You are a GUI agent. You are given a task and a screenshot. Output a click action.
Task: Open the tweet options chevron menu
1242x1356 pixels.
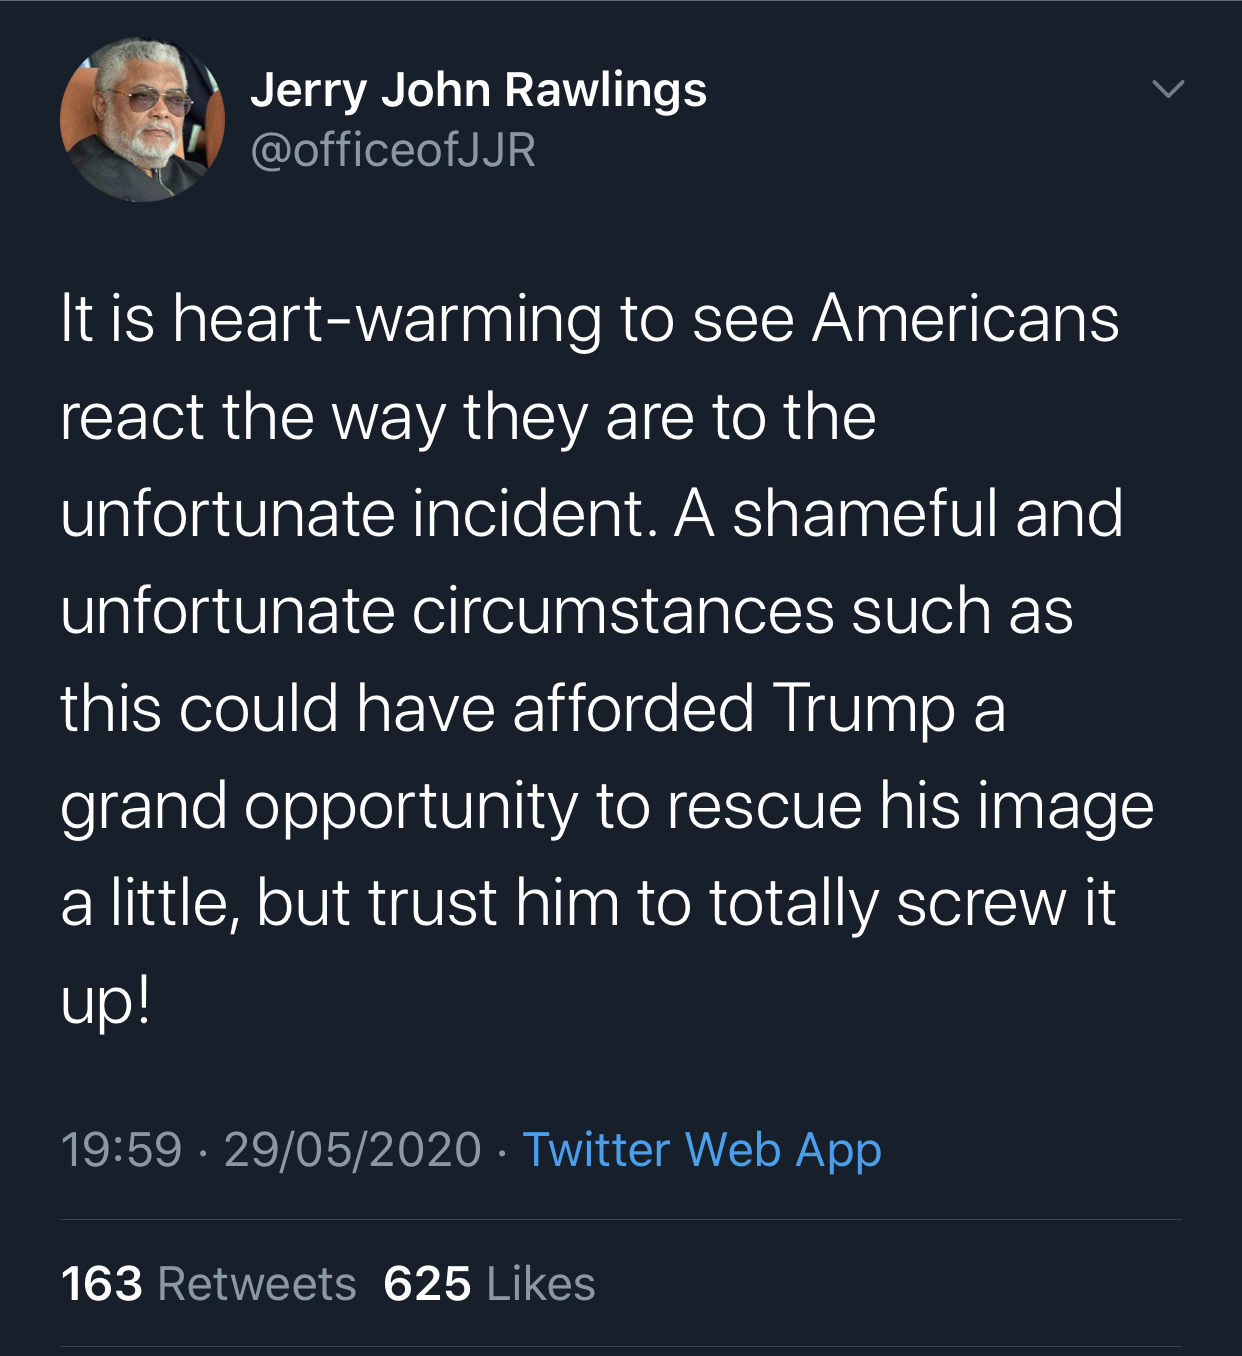1167,89
